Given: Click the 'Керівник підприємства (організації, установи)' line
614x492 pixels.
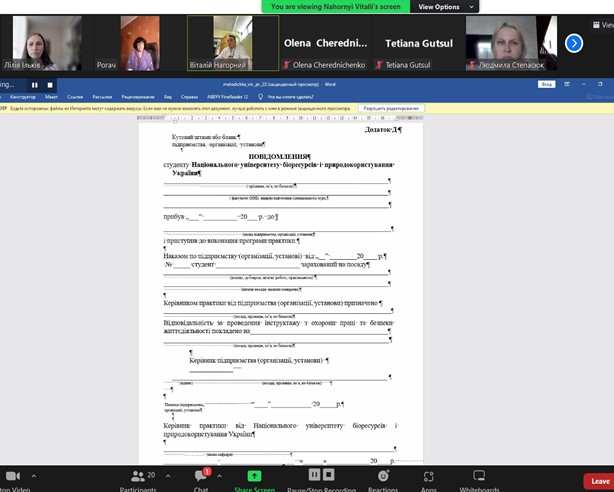Looking at the screenshot, I should pyautogui.click(x=259, y=360).
